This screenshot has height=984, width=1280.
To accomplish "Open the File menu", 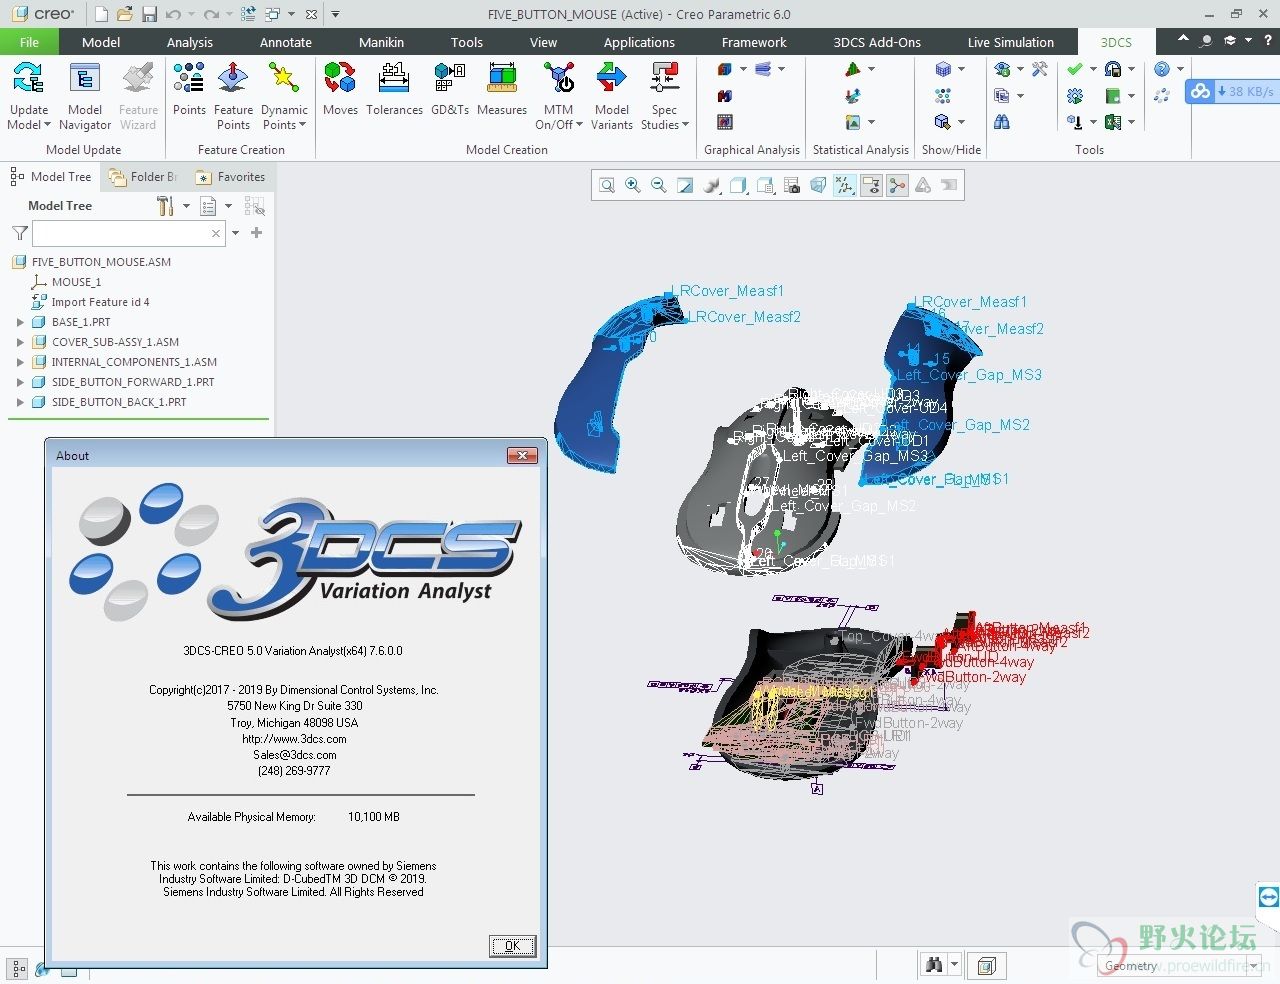I will tap(29, 42).
